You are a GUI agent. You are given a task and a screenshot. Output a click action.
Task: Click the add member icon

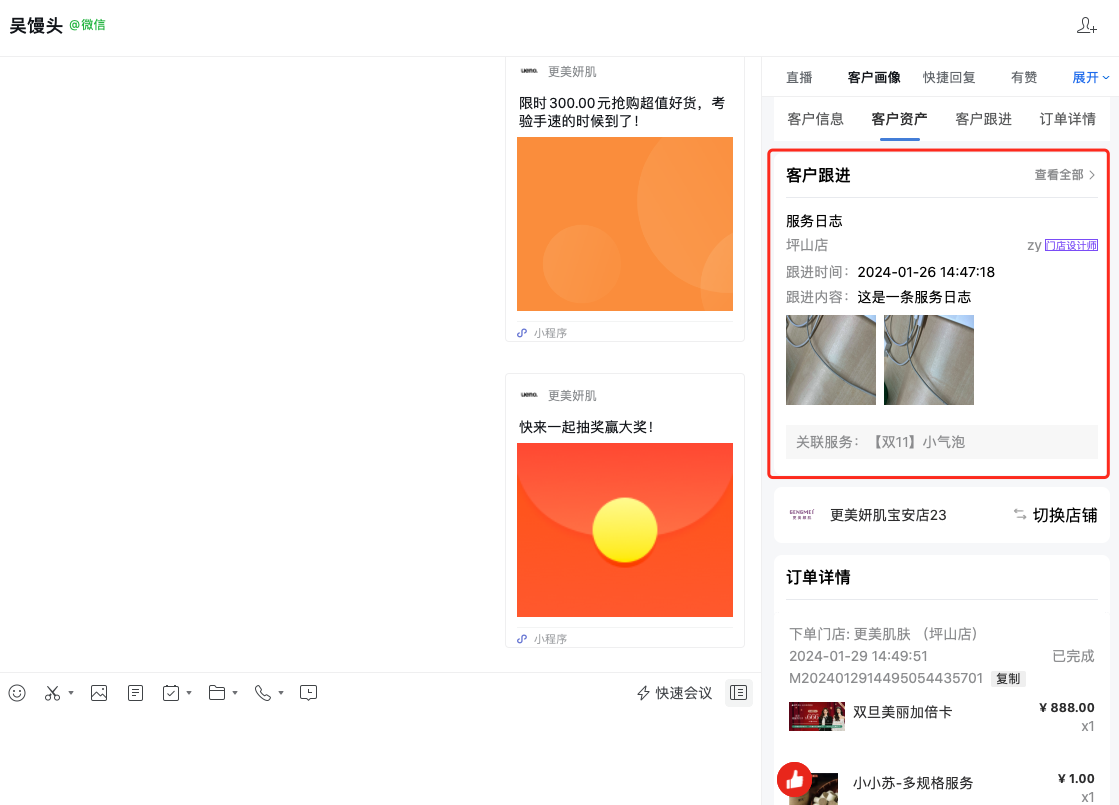(1086, 26)
